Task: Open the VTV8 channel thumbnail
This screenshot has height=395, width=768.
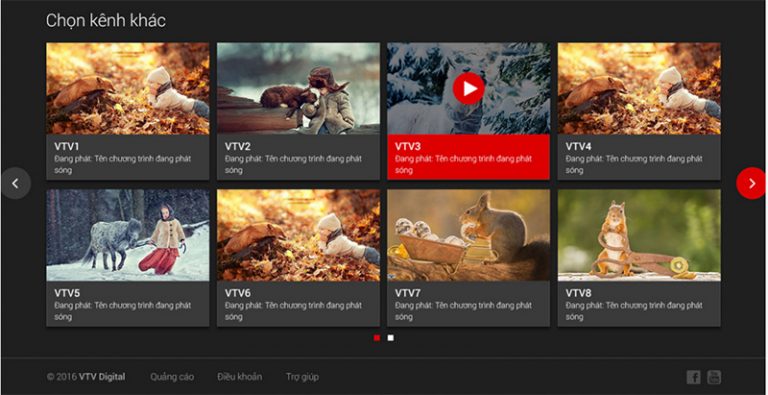Action: tap(639, 235)
